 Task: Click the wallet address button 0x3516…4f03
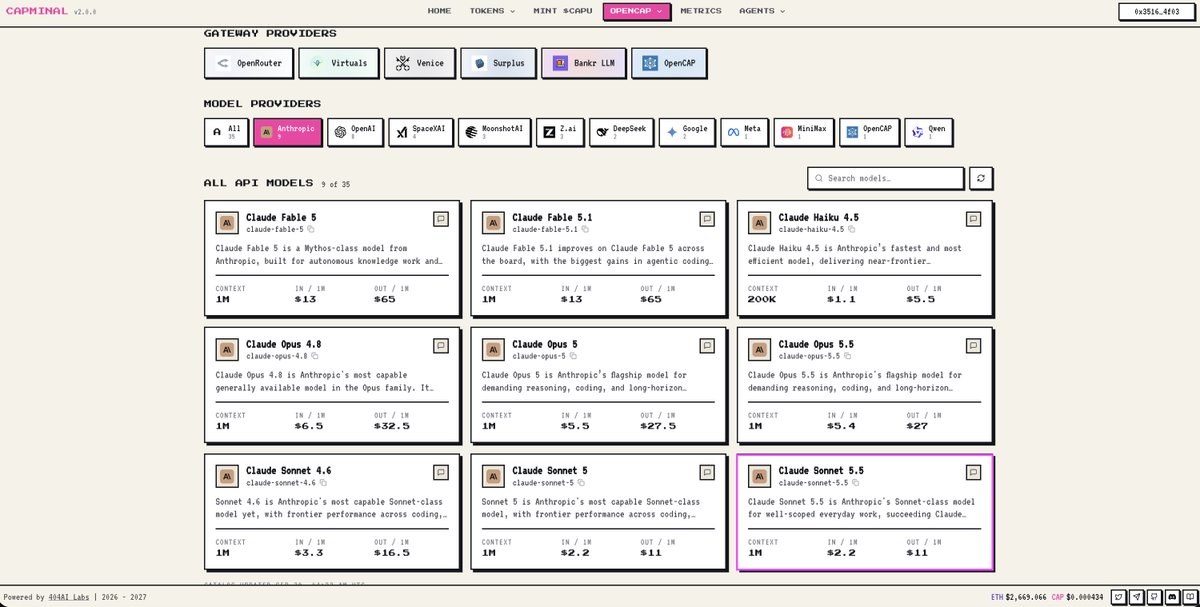pos(1156,12)
